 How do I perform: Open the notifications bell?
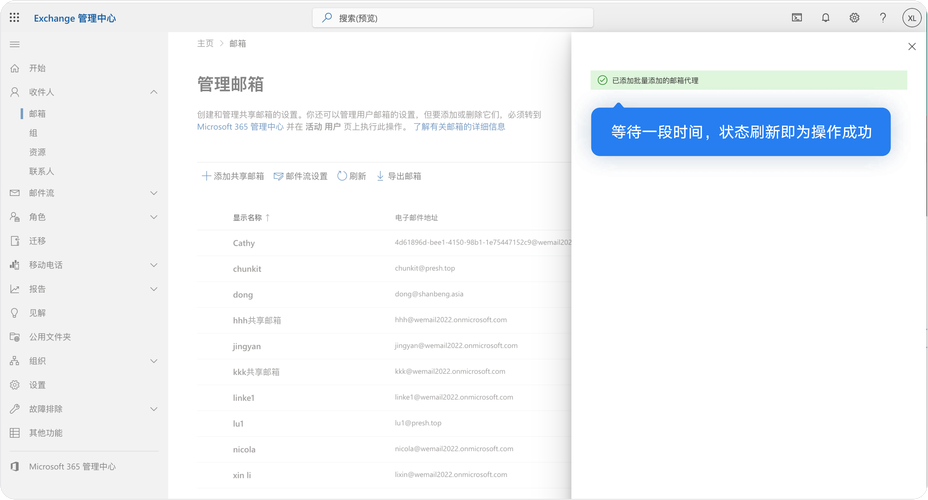click(x=826, y=18)
